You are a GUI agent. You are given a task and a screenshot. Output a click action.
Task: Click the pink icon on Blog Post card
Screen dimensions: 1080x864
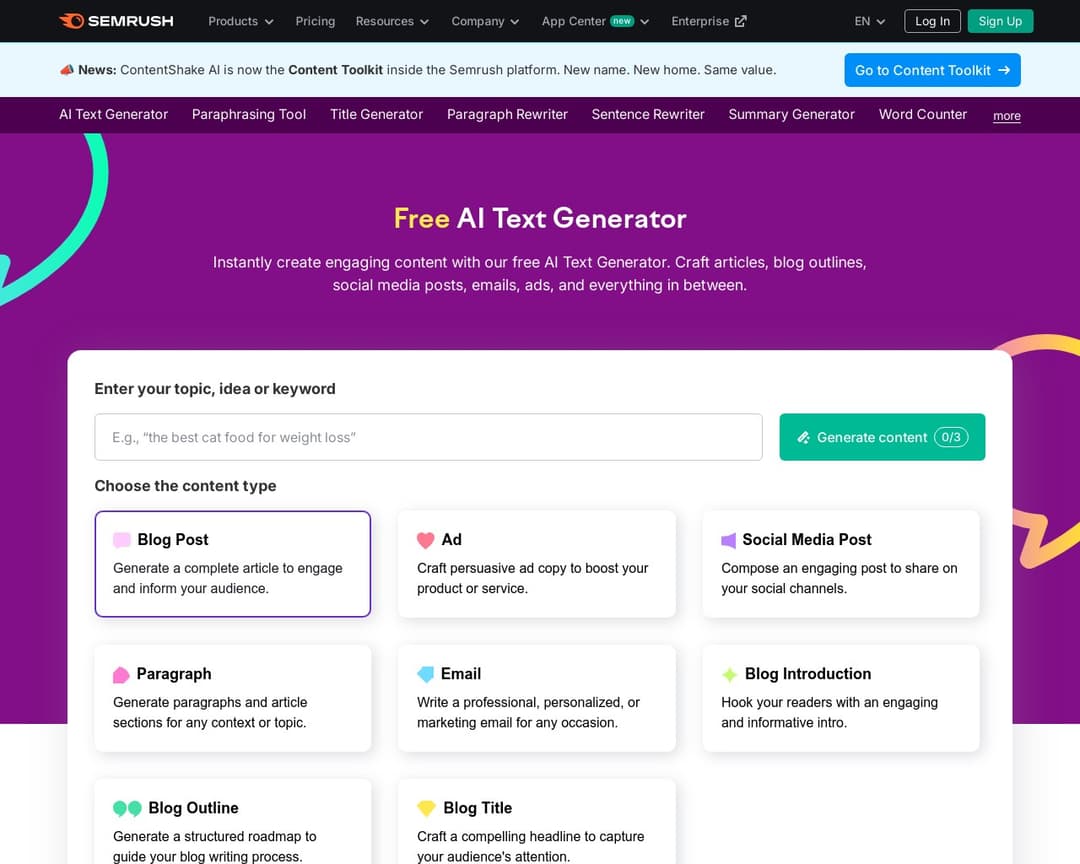122,539
